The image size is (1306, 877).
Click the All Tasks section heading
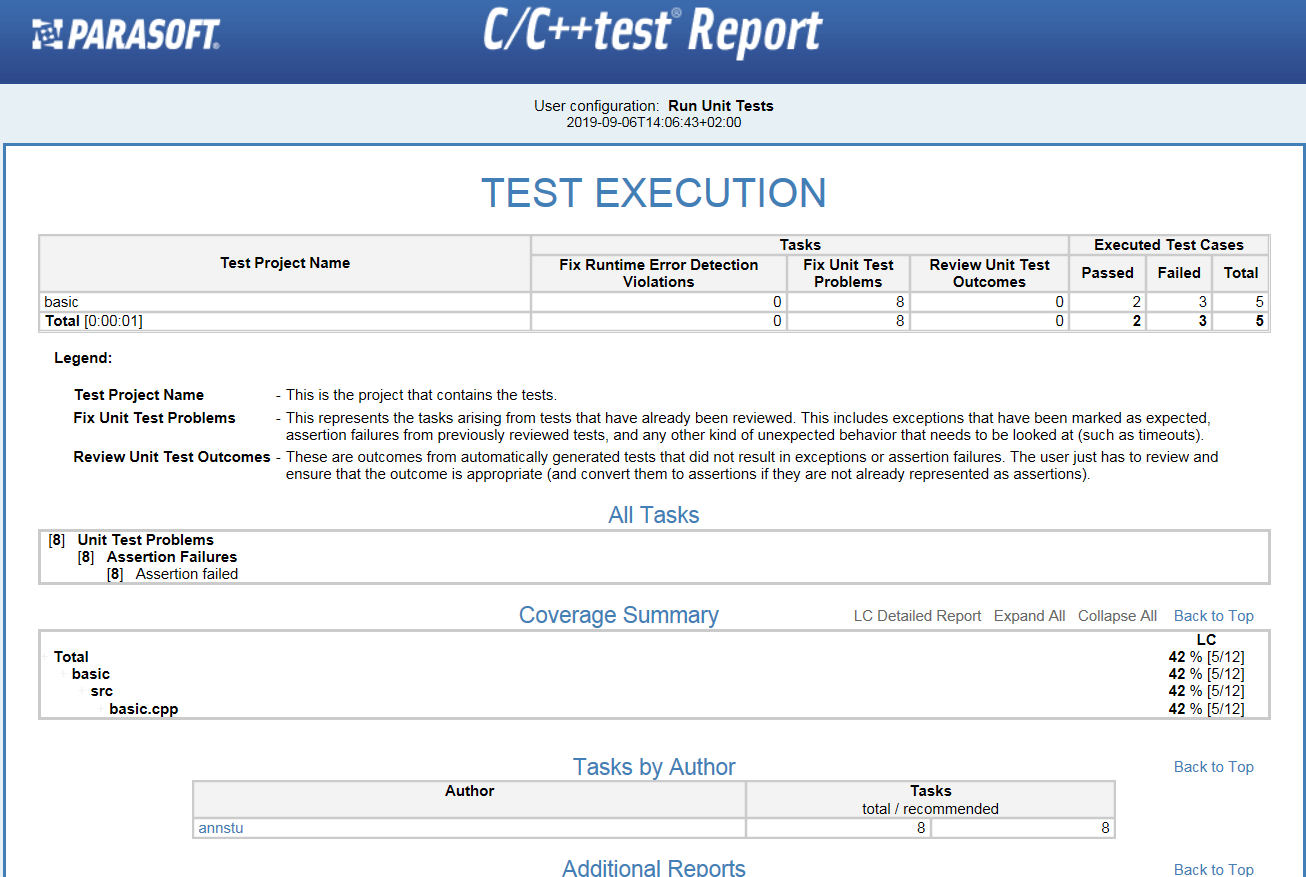click(654, 515)
